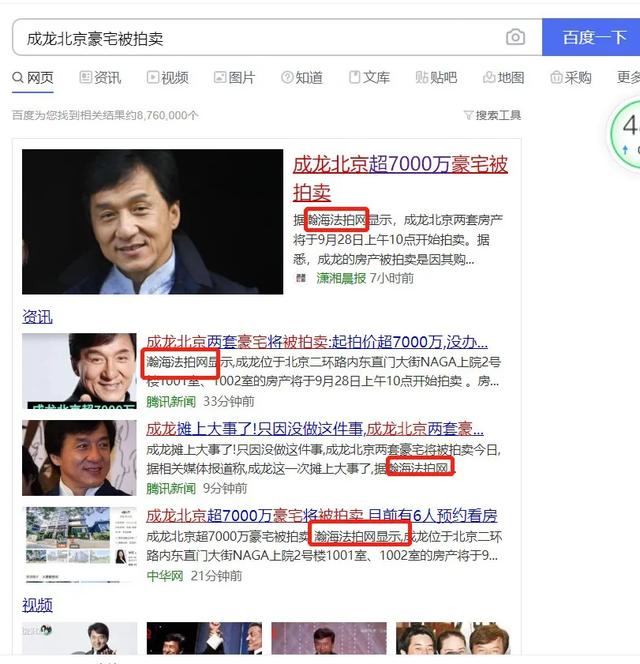Open the 地图 map tab
This screenshot has height=664, width=640.
click(503, 78)
